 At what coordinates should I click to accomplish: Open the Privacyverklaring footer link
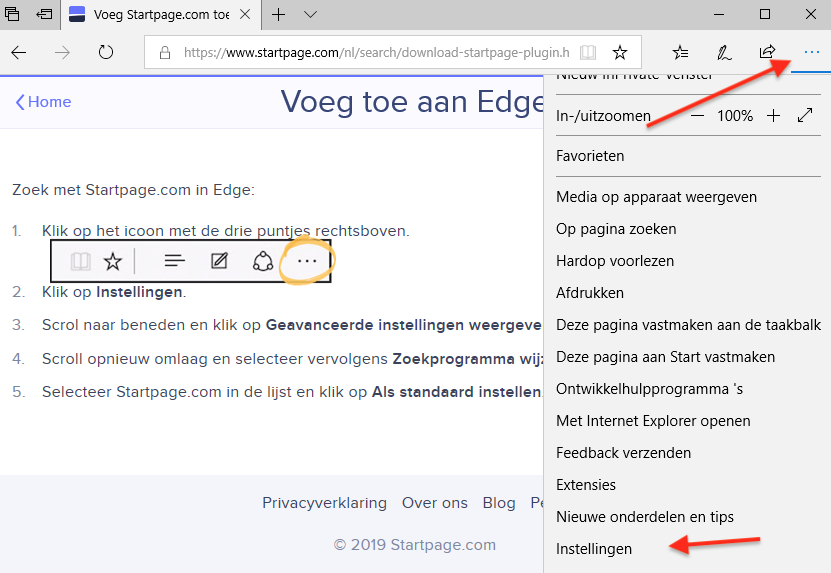[x=324, y=503]
